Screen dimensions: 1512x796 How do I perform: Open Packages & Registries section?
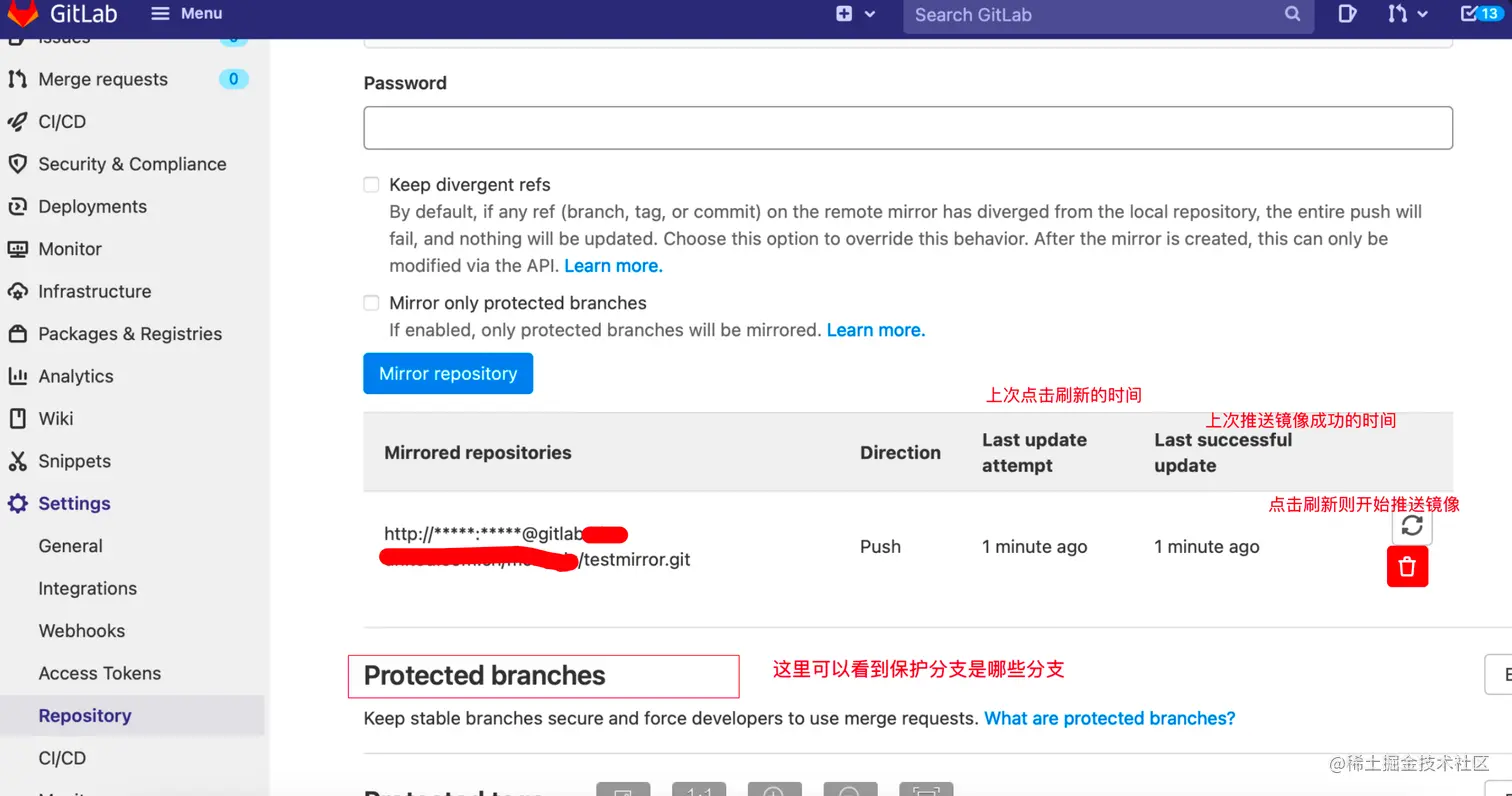(130, 334)
